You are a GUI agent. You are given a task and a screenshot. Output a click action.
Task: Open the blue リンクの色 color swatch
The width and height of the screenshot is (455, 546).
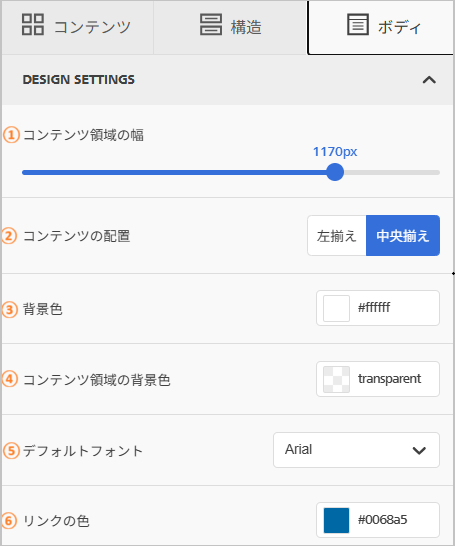pyautogui.click(x=336, y=520)
